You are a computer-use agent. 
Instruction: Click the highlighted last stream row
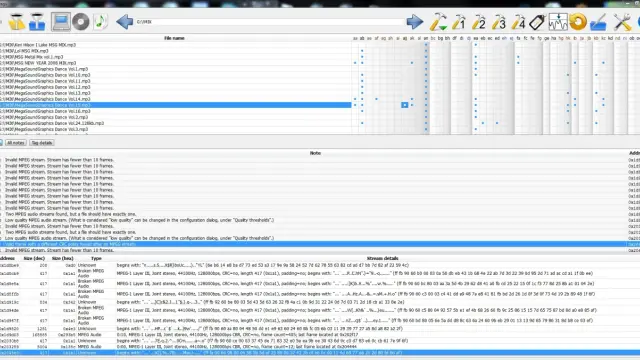pyautogui.click(x=320, y=353)
